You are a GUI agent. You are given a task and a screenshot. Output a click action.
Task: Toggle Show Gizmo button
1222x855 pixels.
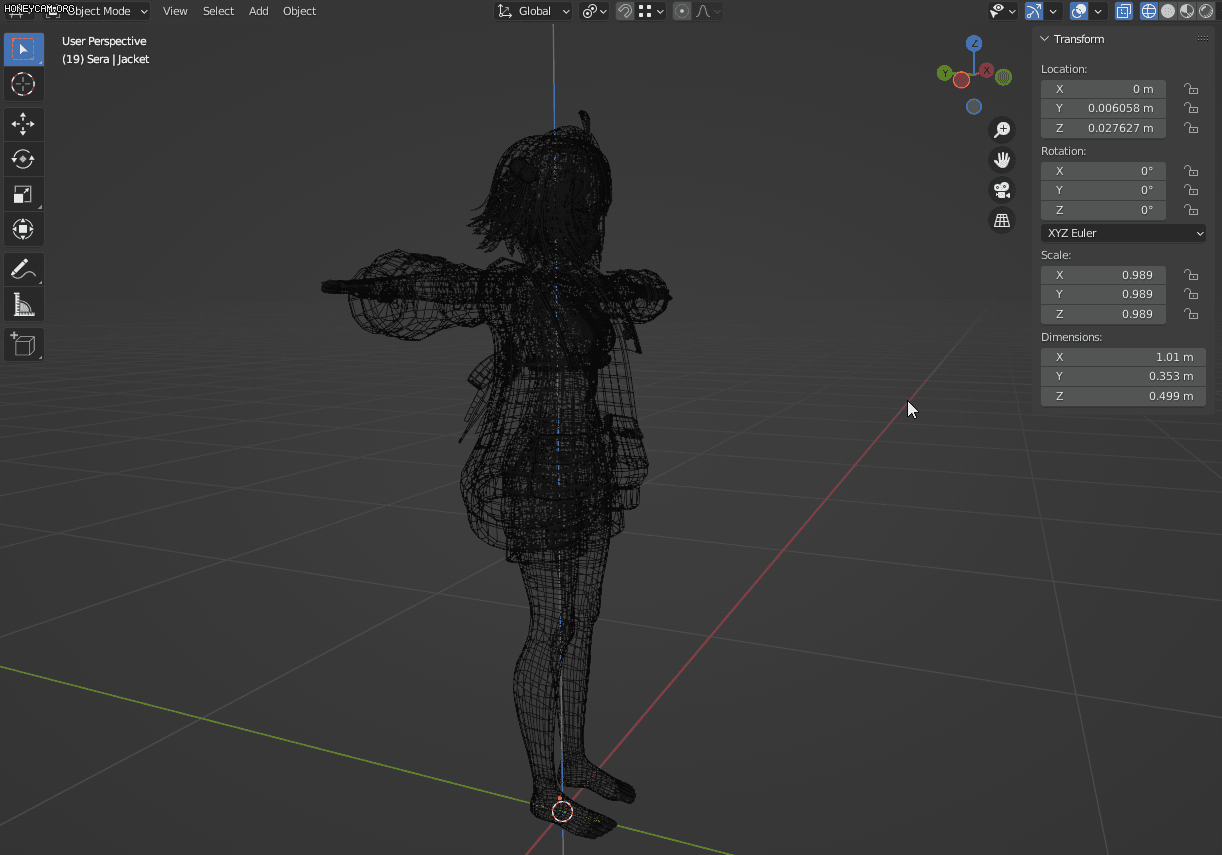click(x=1034, y=11)
